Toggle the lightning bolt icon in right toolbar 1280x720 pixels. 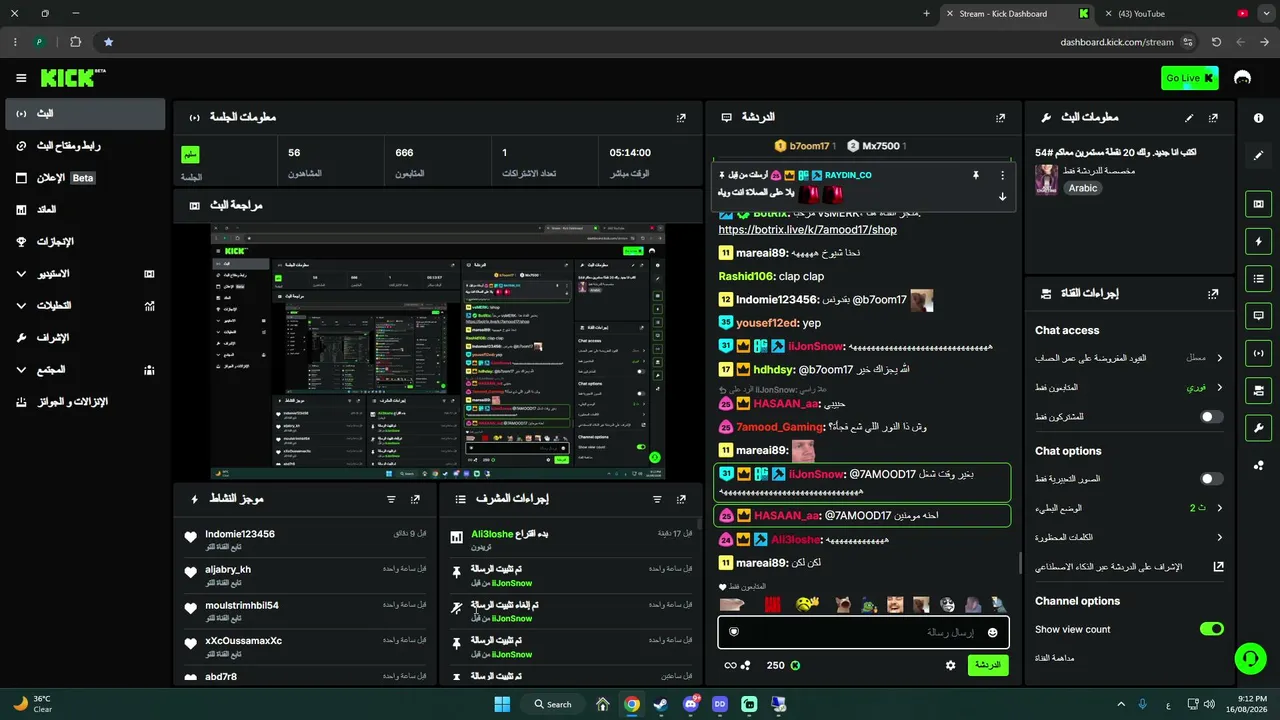[1258, 241]
